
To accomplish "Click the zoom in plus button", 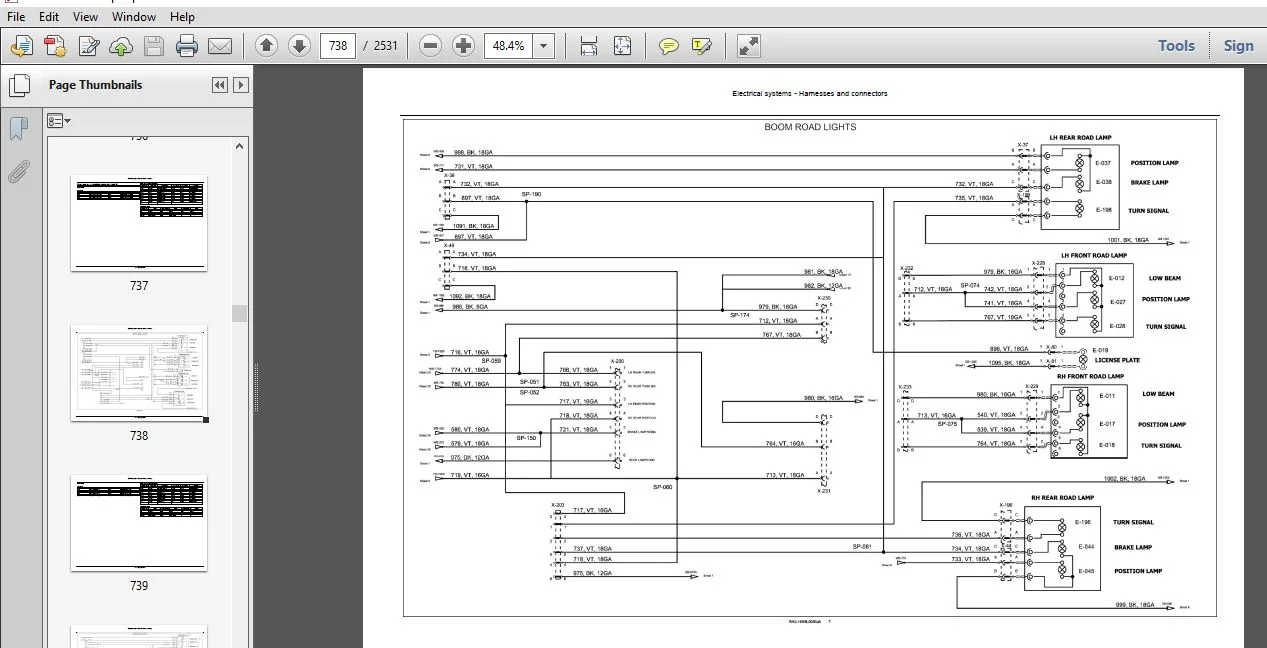I will (x=463, y=46).
